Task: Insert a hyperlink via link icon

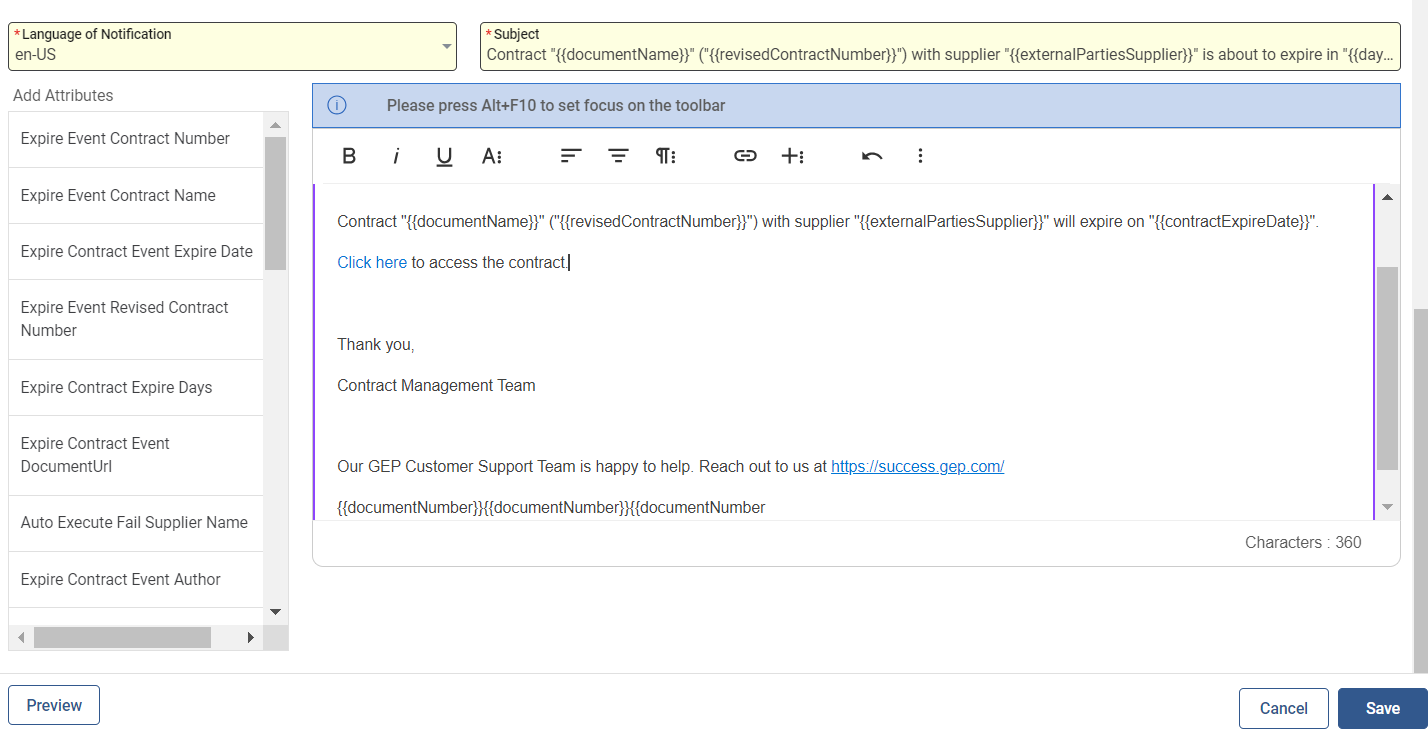Action: [745, 156]
